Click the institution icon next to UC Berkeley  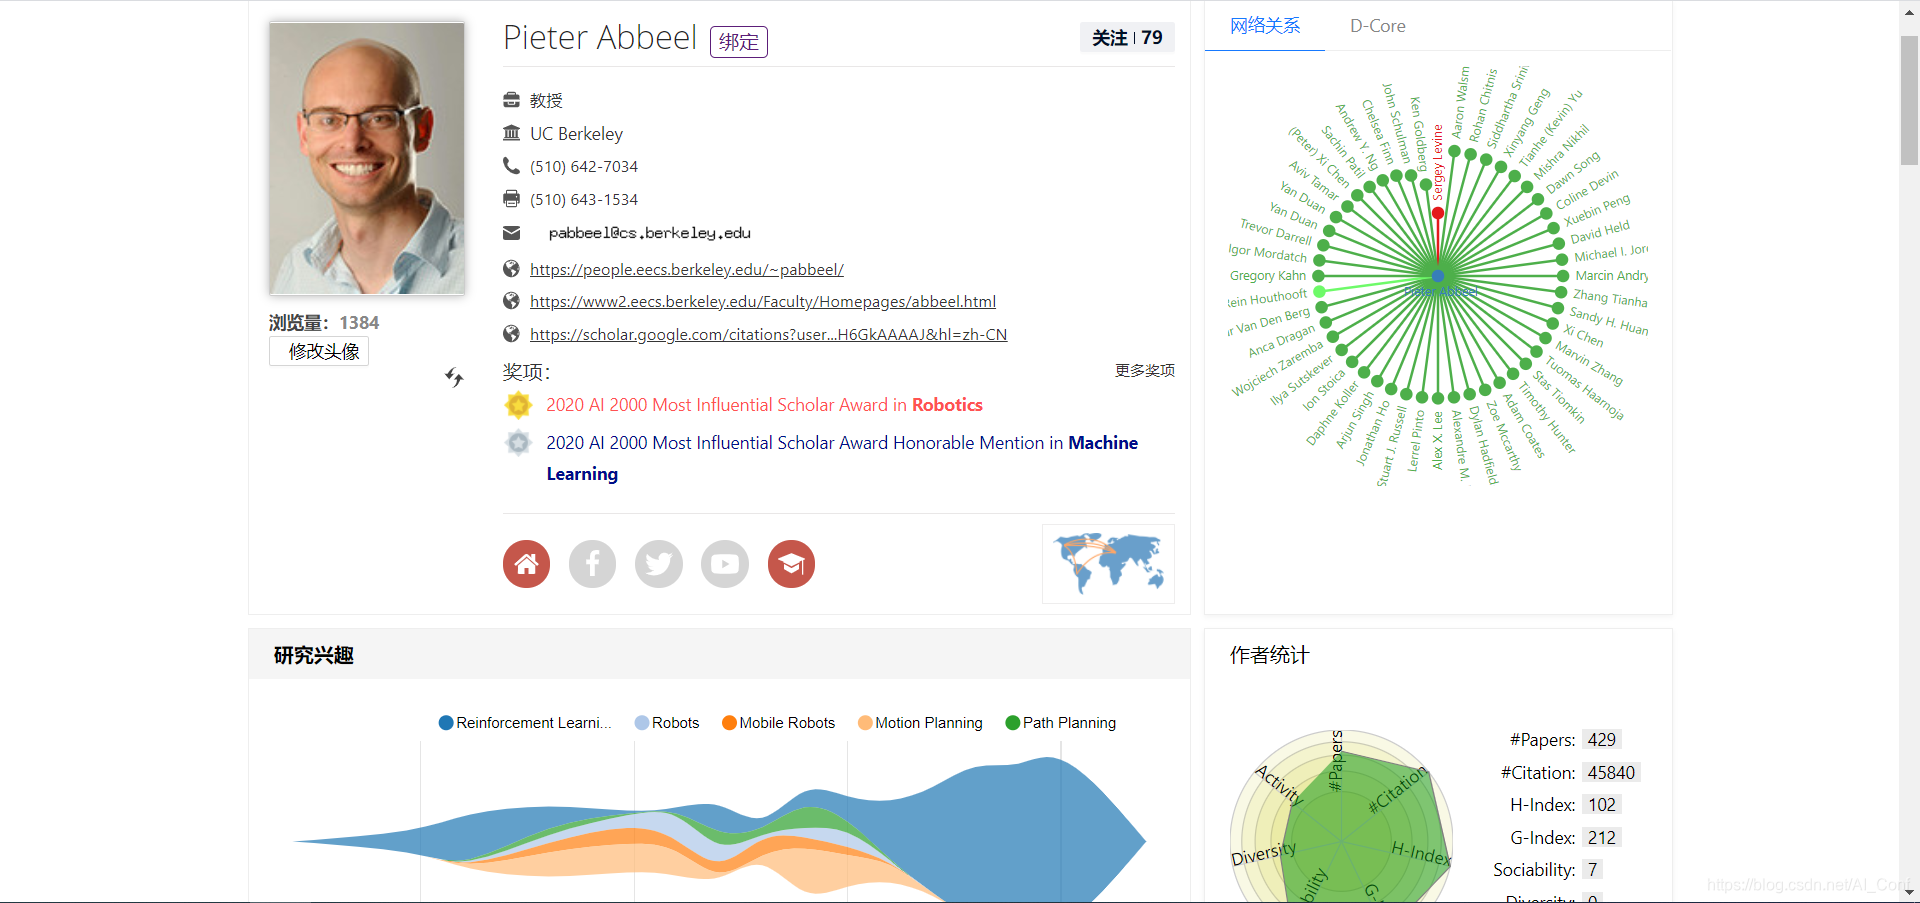pyautogui.click(x=511, y=133)
